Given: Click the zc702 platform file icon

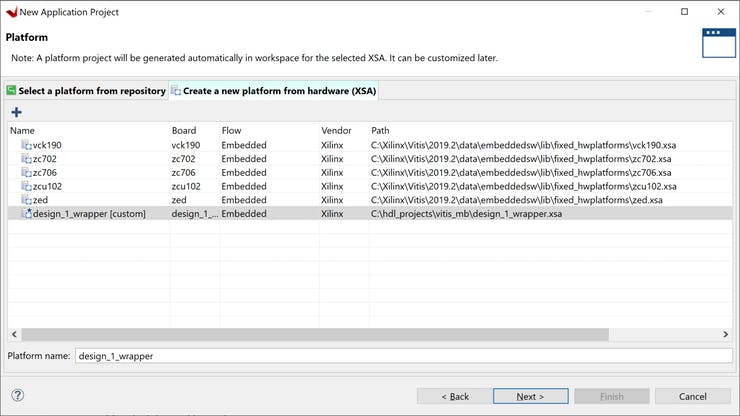Looking at the screenshot, I should click(x=27, y=159).
